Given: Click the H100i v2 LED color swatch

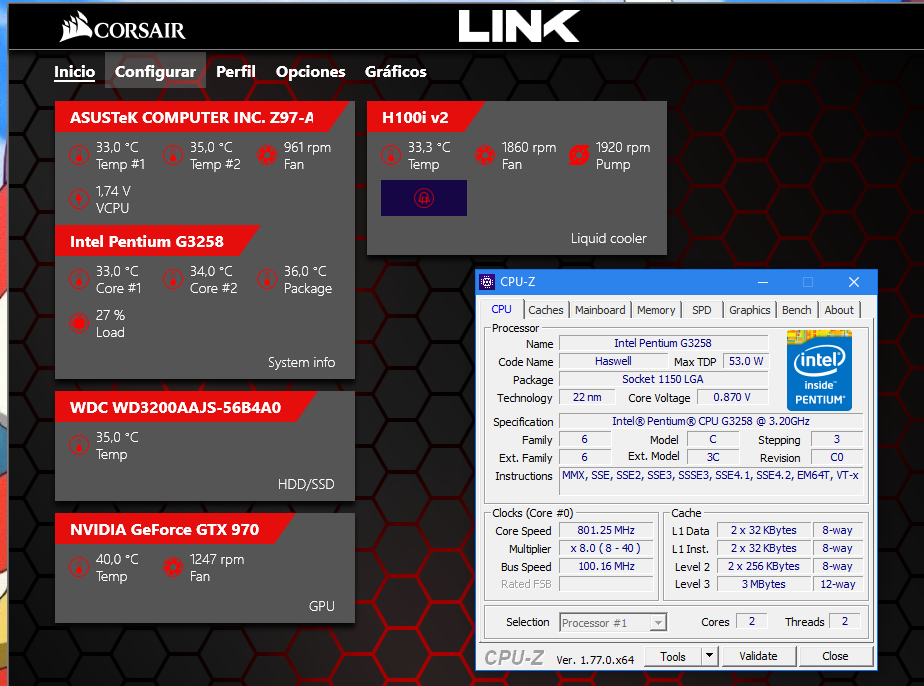Looking at the screenshot, I should coord(424,198).
